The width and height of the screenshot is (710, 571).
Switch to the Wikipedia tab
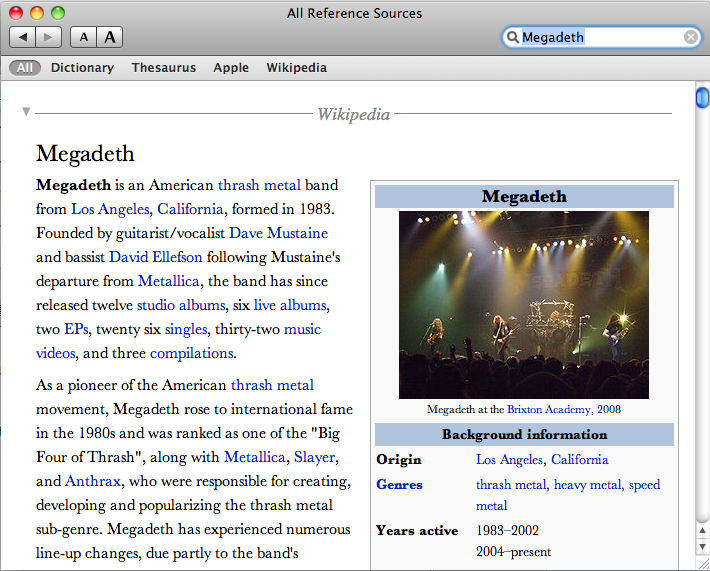point(297,68)
